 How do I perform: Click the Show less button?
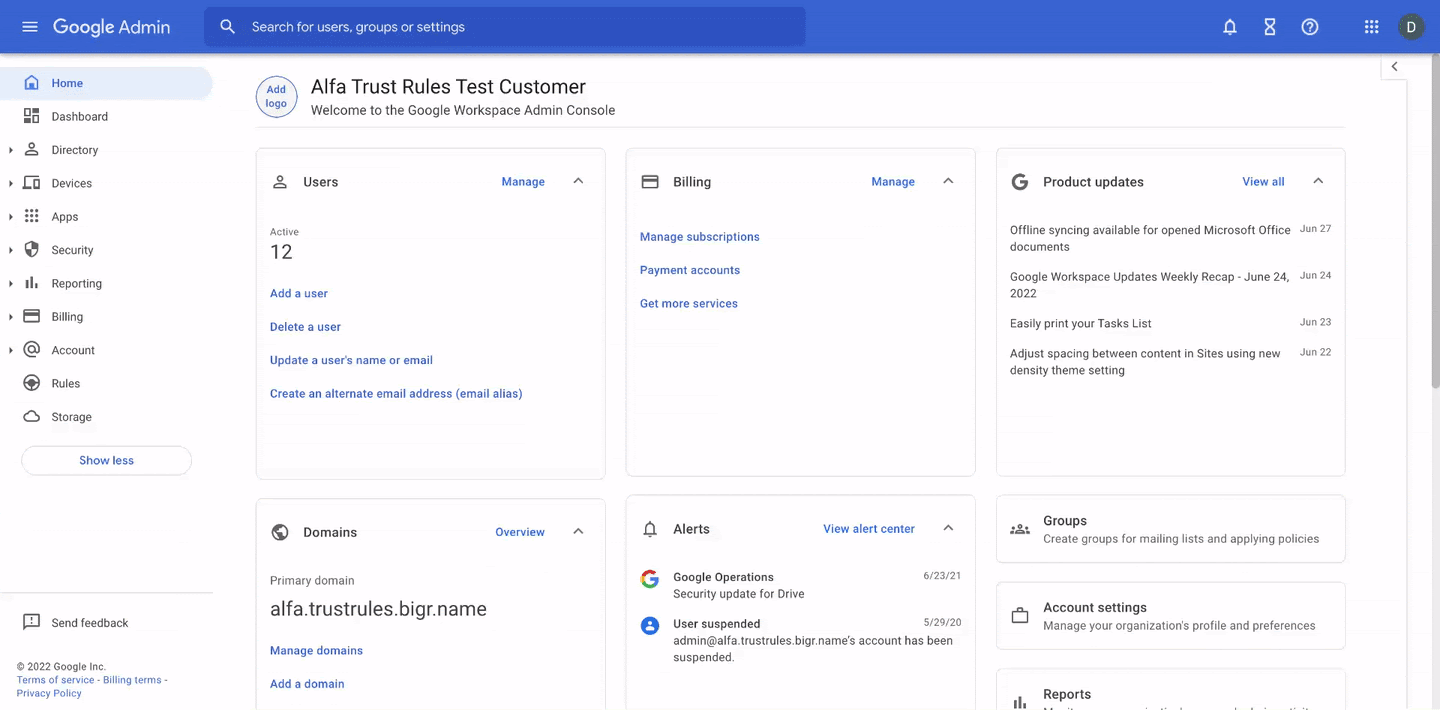click(x=106, y=460)
